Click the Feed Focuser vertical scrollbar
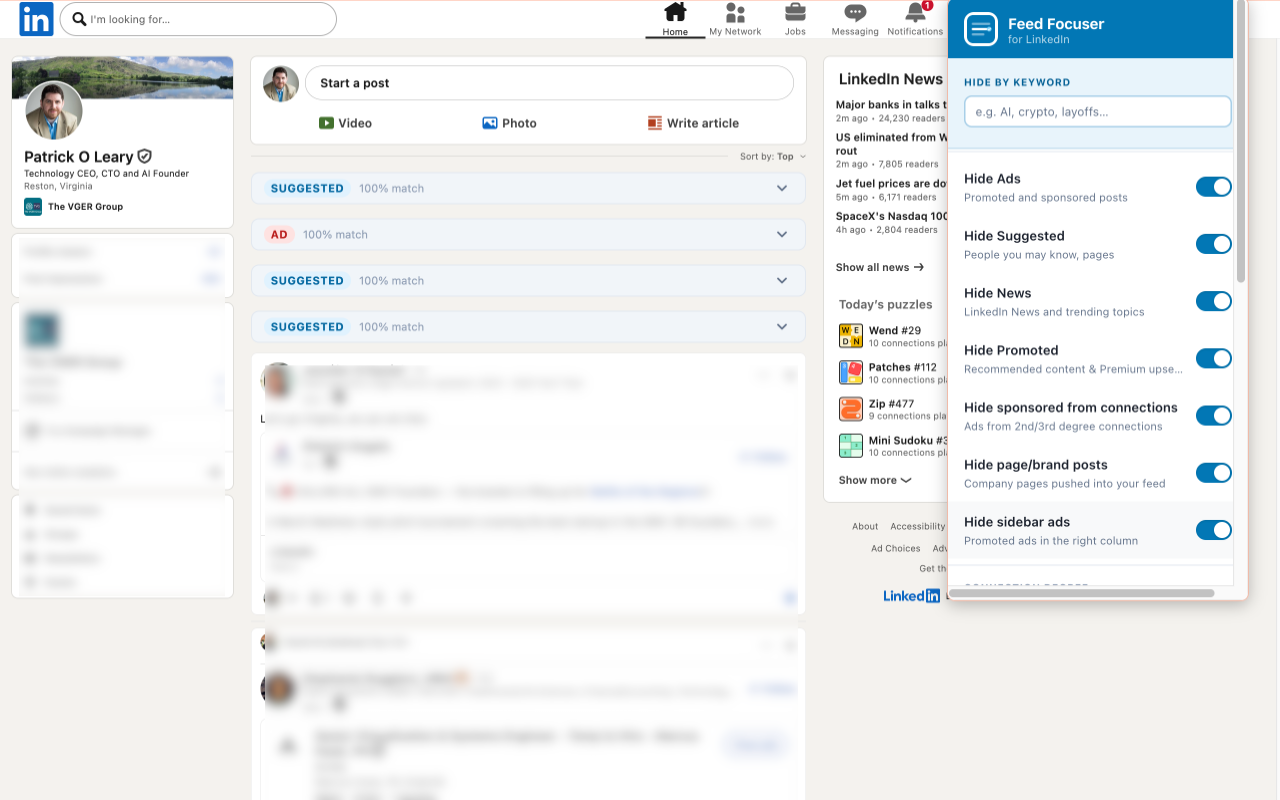Viewport: 1280px width, 800px height. click(1241, 142)
